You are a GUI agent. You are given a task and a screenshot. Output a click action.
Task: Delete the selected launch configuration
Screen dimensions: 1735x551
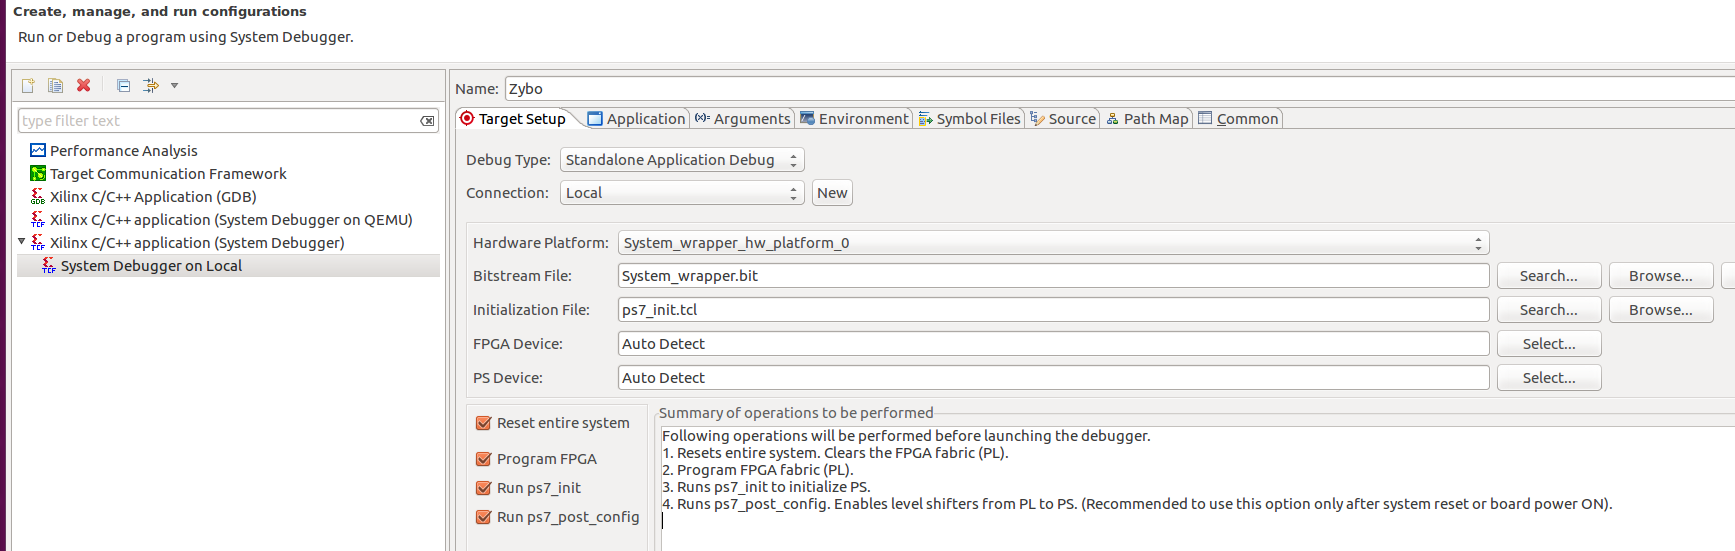(x=84, y=86)
